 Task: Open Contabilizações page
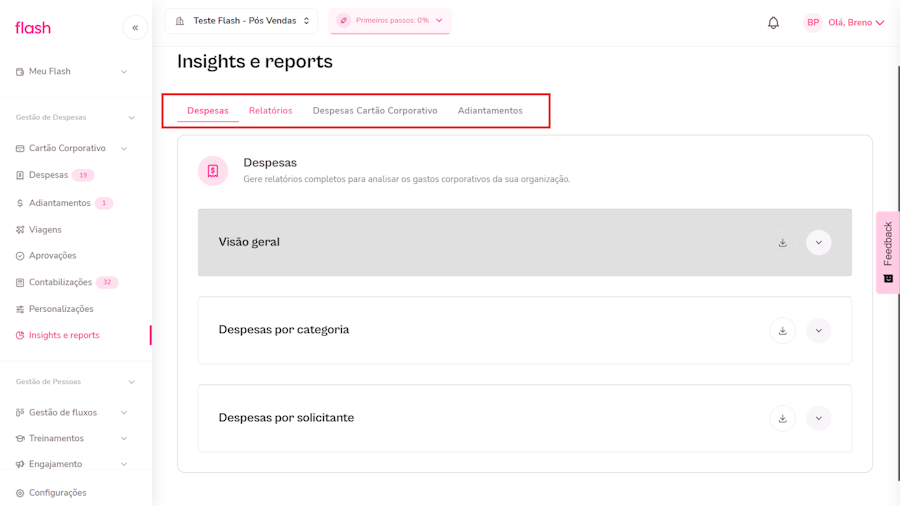click(60, 282)
